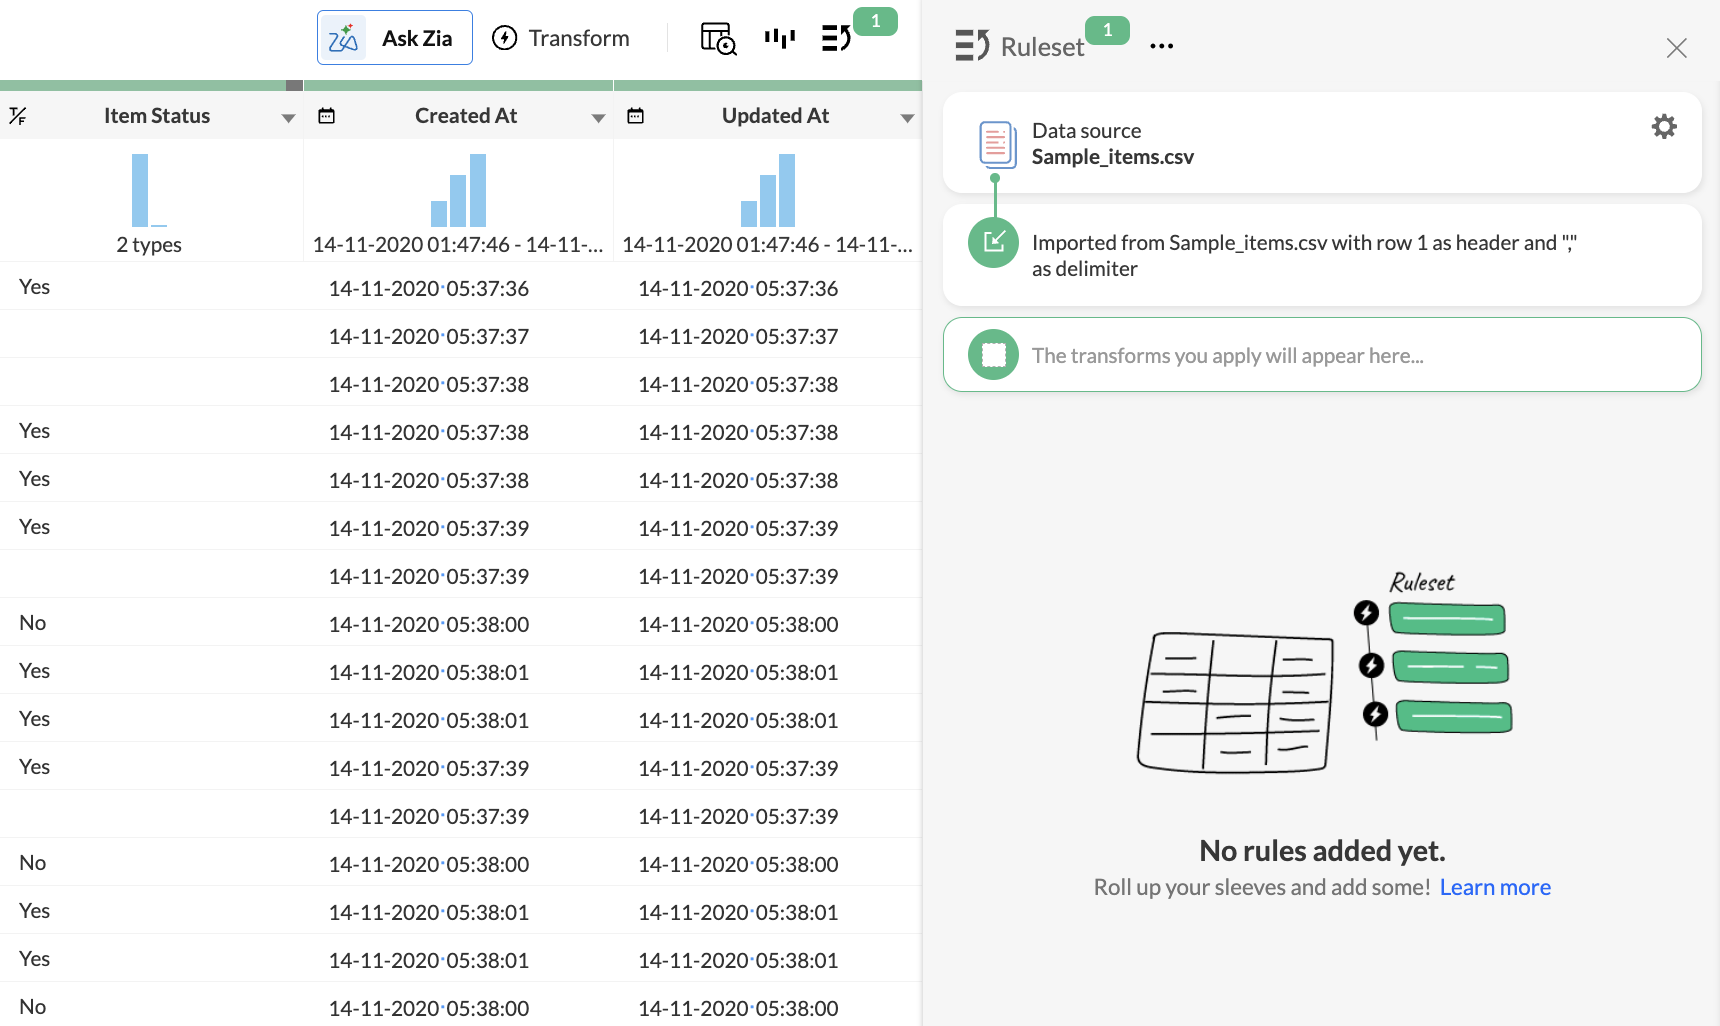Click the Created At distribution histogram

458,190
